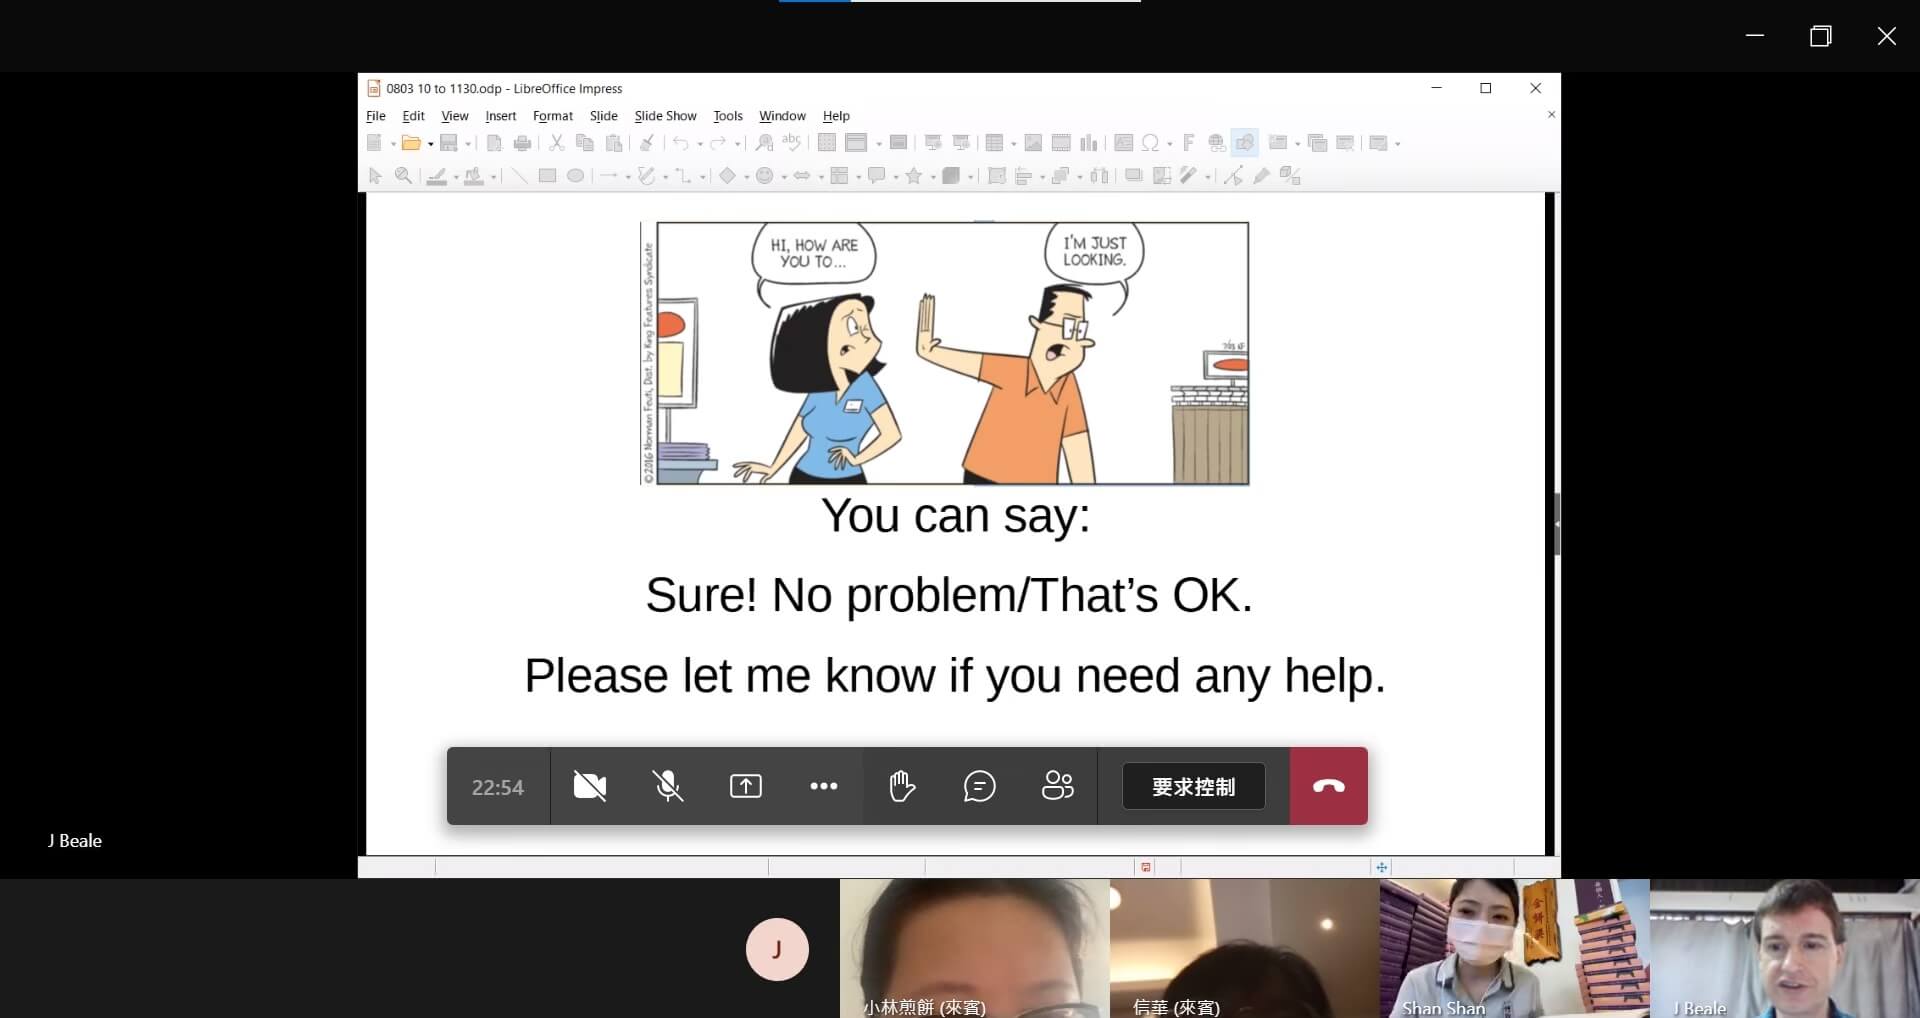Expand the Lines and Arrows dropdown arrow
The image size is (1920, 1018).
tap(628, 177)
